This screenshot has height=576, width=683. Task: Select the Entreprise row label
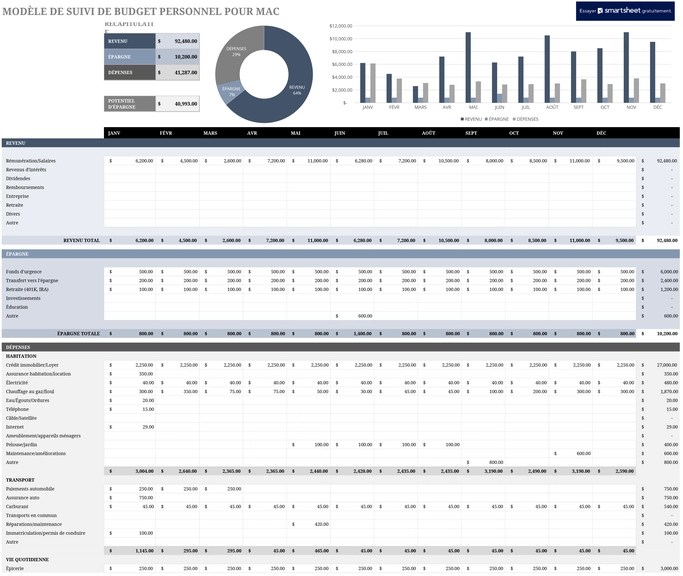click(x=17, y=196)
